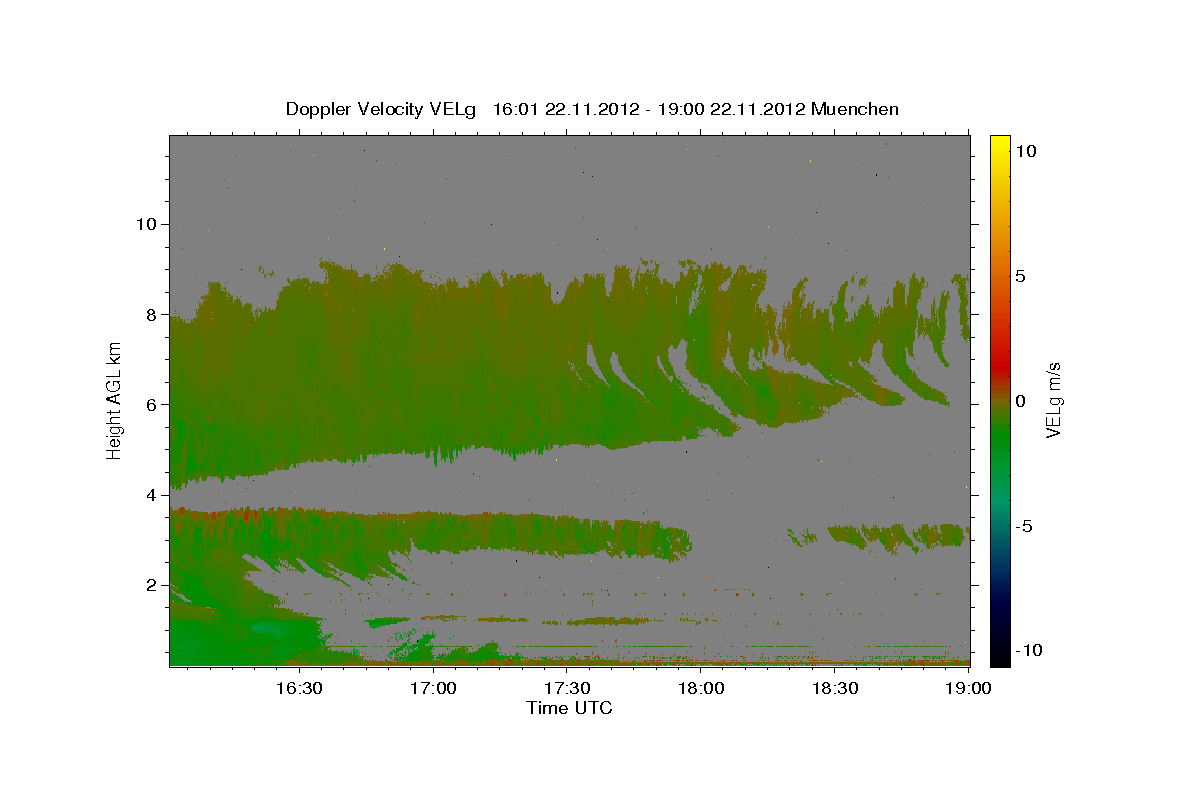Click the '17:00' time axis label
This screenshot has width=1200, height=800.
[433, 688]
